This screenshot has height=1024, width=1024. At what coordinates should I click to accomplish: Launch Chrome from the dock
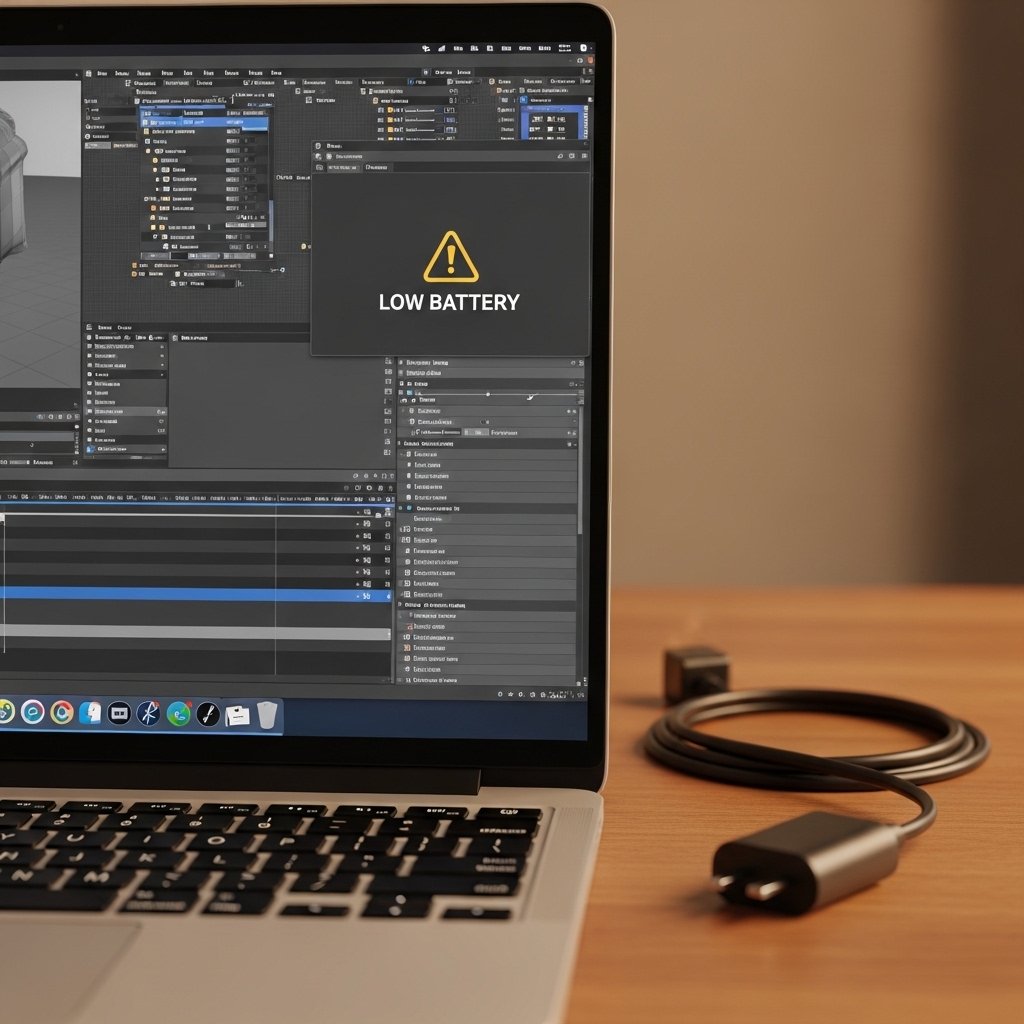61,712
